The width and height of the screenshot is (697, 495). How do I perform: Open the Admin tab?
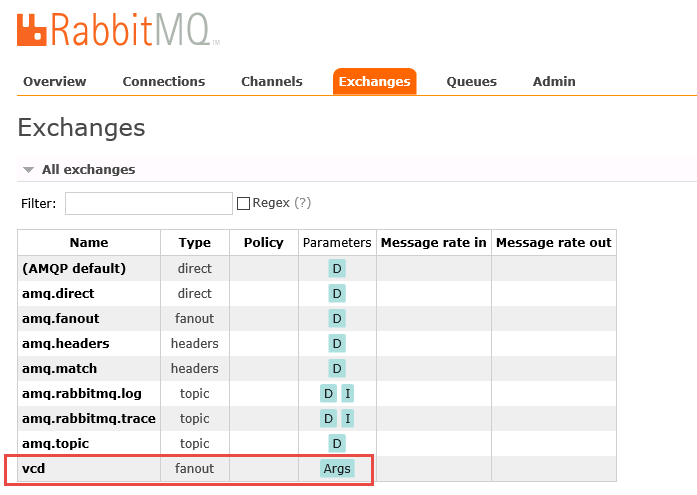(554, 82)
